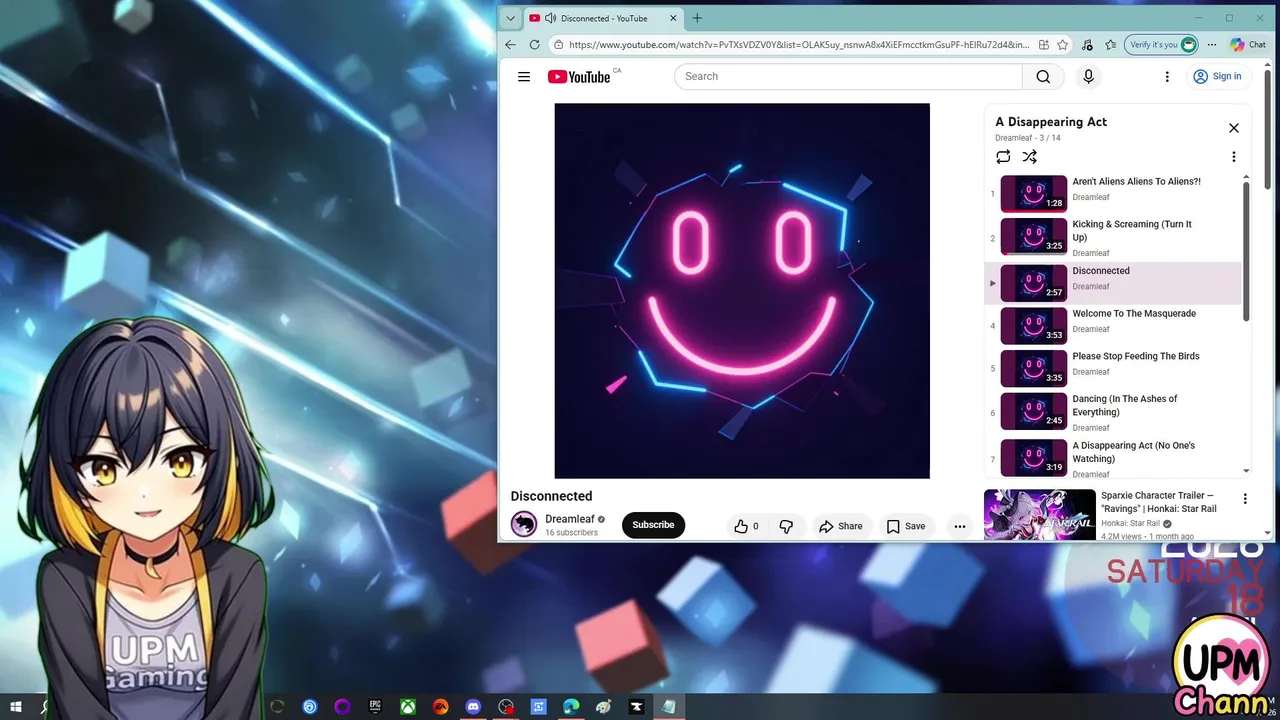Screen dimensions: 1280x720
Task: Launch Epic Games from taskbar
Action: click(375, 707)
